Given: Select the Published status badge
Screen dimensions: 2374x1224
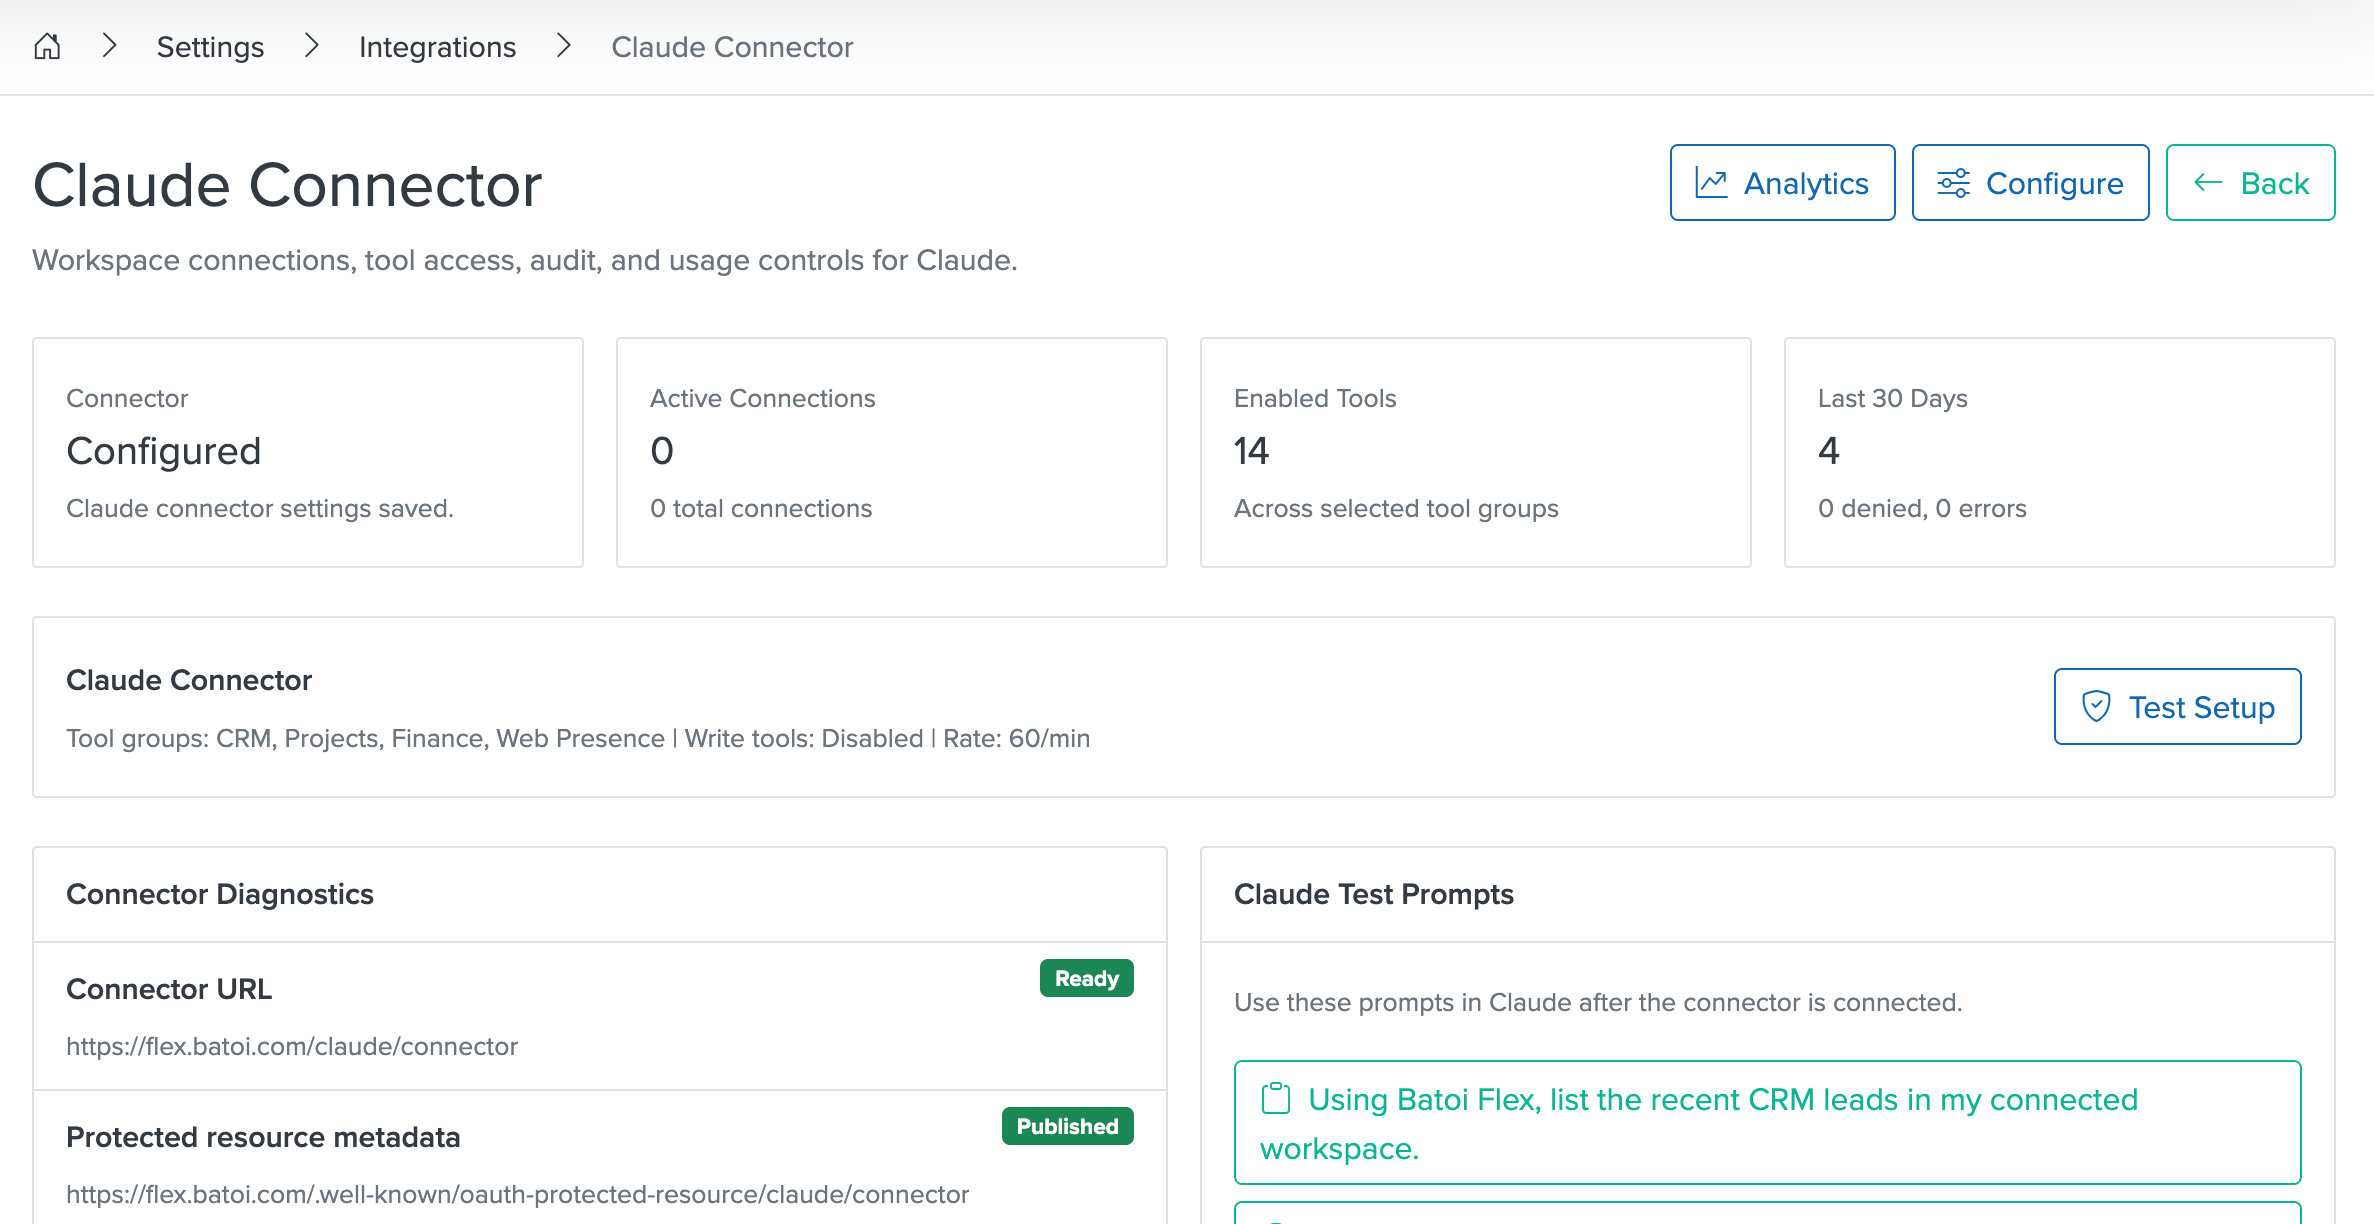Looking at the screenshot, I should [1067, 1126].
